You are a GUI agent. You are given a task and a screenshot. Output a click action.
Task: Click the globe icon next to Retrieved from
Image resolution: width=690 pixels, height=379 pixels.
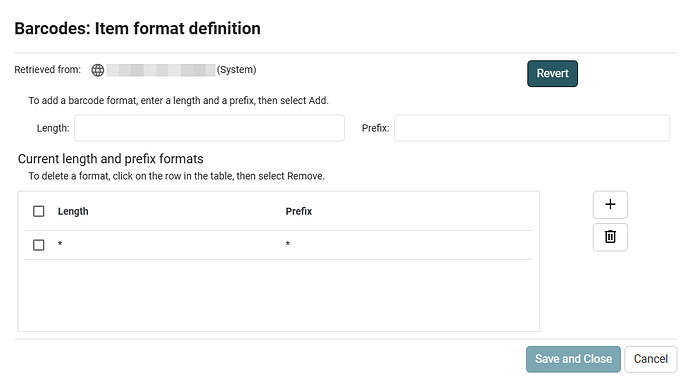(x=98, y=70)
